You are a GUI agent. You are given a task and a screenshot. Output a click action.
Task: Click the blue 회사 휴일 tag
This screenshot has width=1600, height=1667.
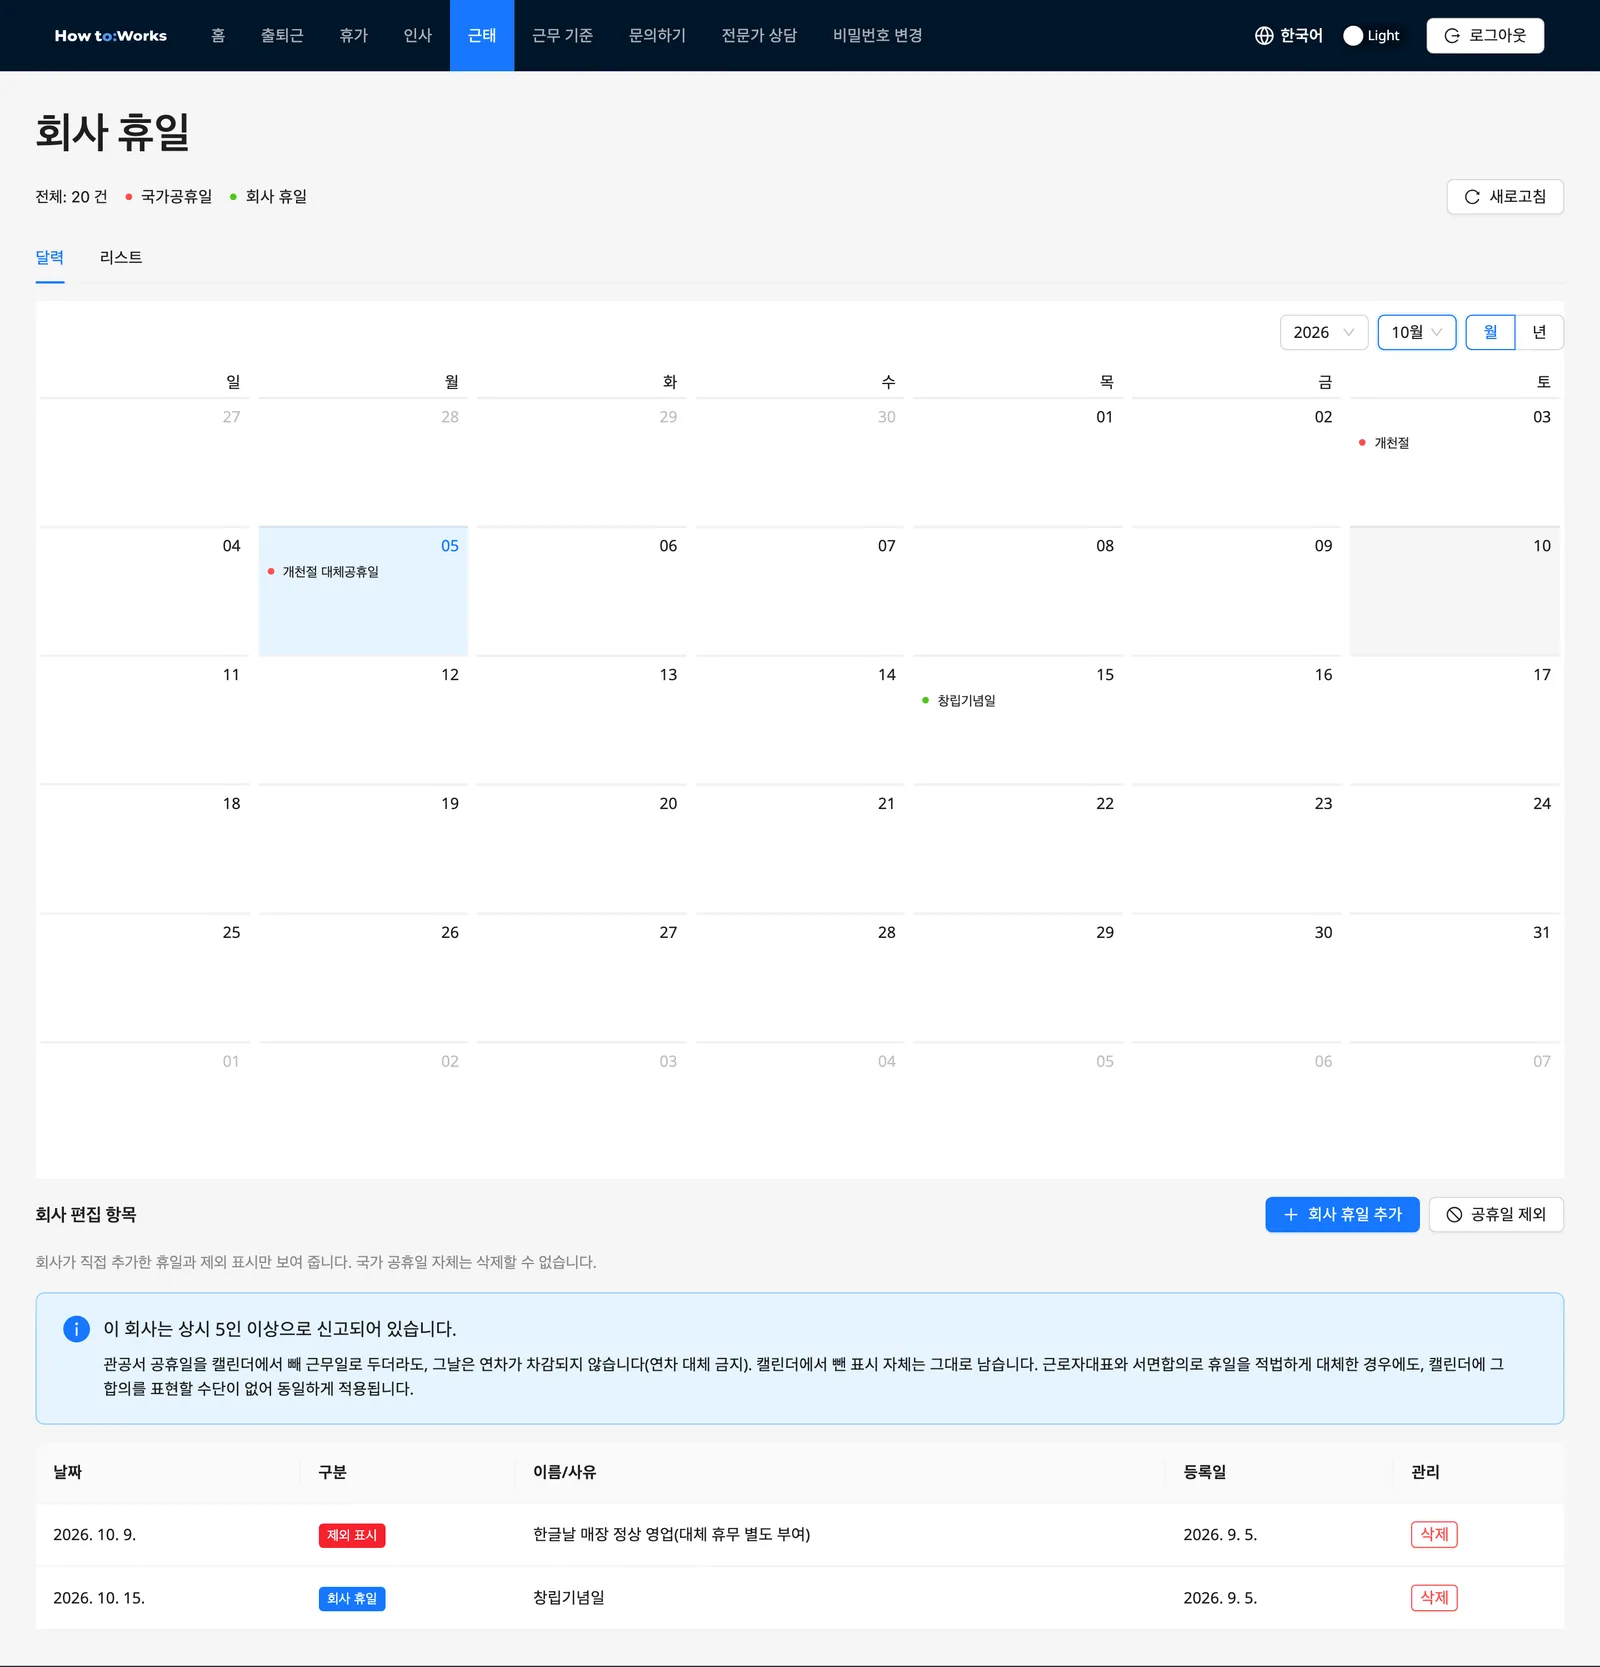(x=352, y=1599)
